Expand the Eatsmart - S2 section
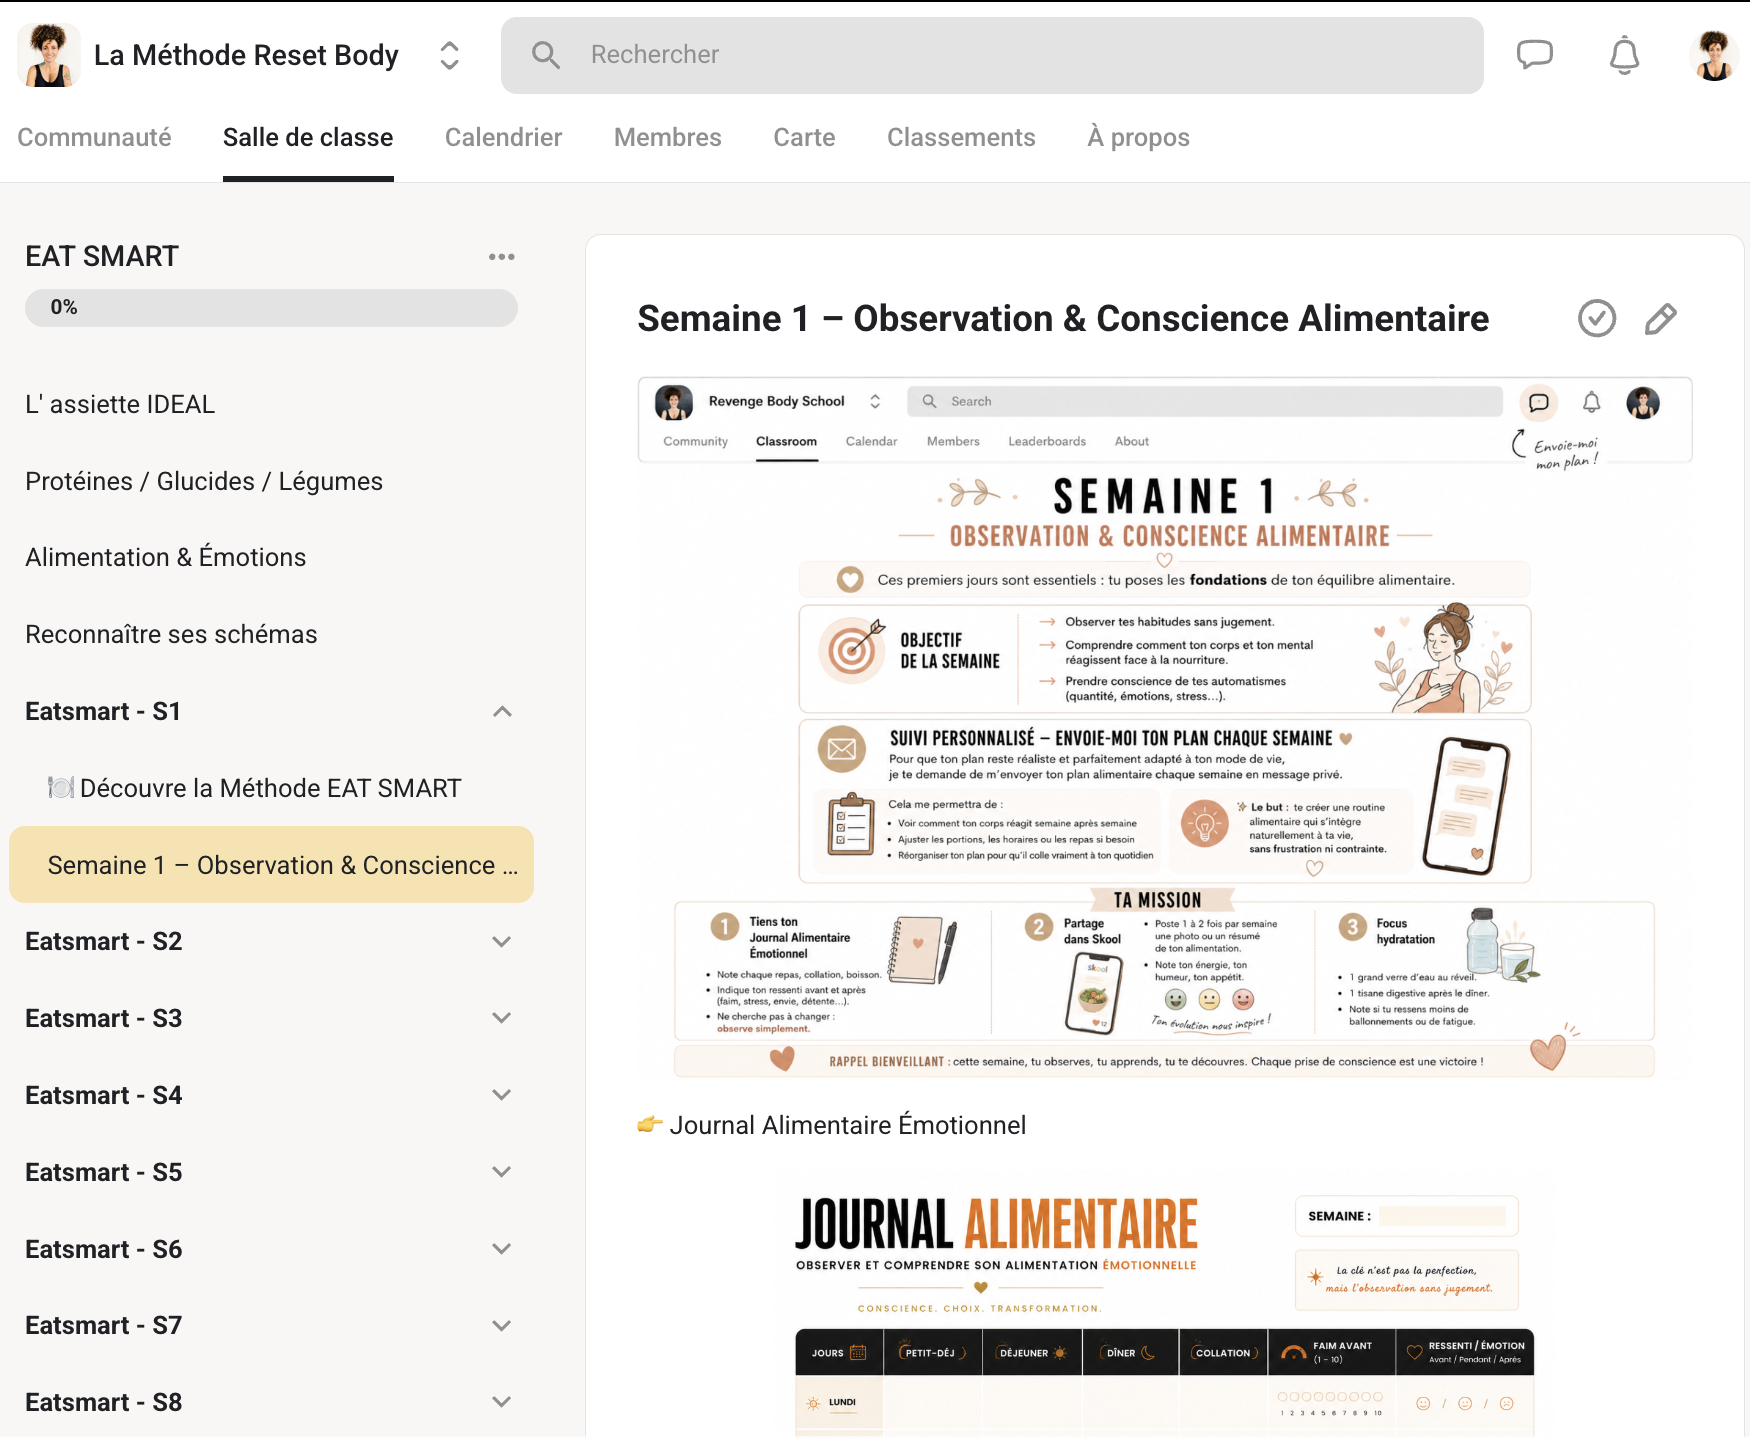The height and width of the screenshot is (1438, 1750). tap(502, 942)
